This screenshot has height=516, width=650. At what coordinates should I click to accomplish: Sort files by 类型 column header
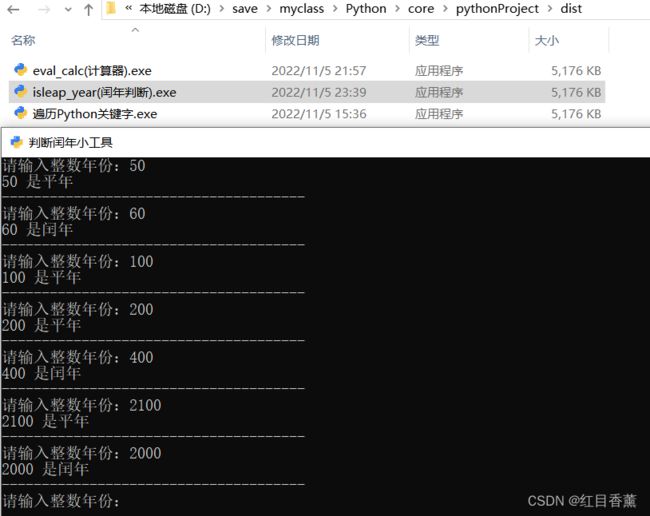427,41
